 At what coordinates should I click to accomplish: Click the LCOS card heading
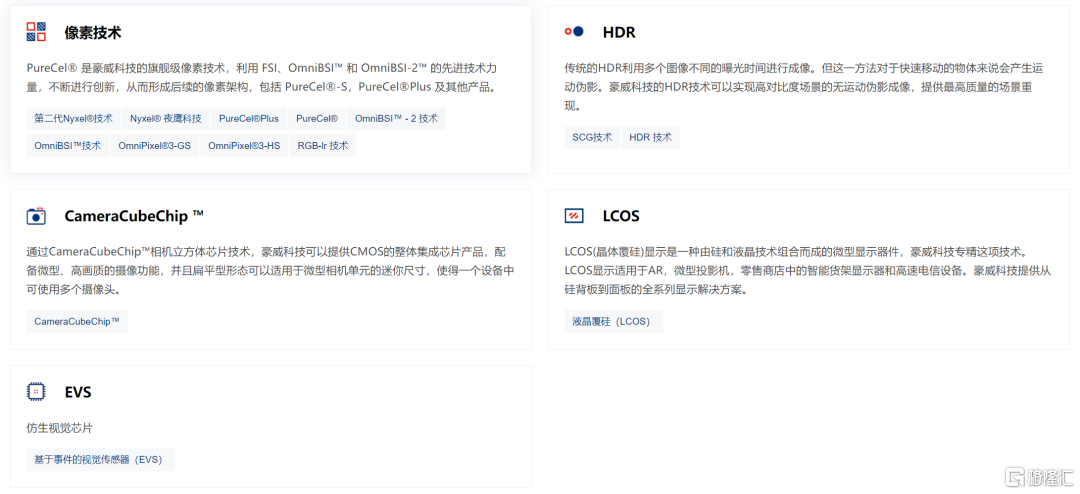coord(621,216)
